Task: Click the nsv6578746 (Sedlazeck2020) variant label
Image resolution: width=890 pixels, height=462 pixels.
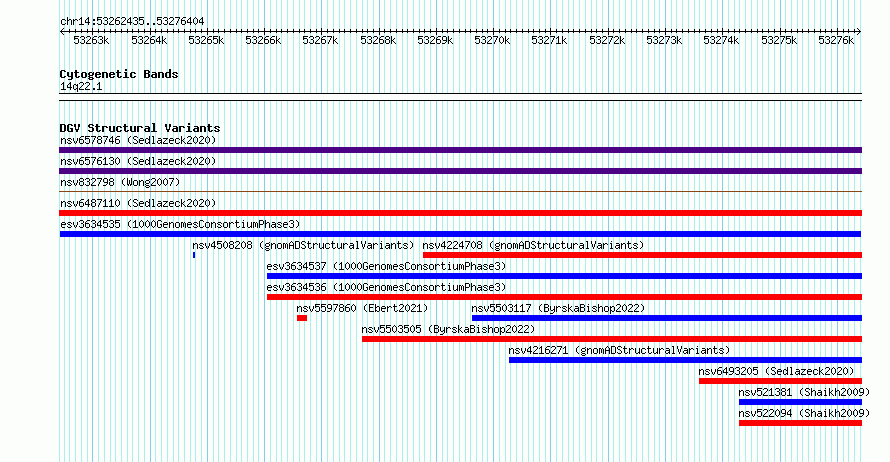Action: (x=138, y=140)
